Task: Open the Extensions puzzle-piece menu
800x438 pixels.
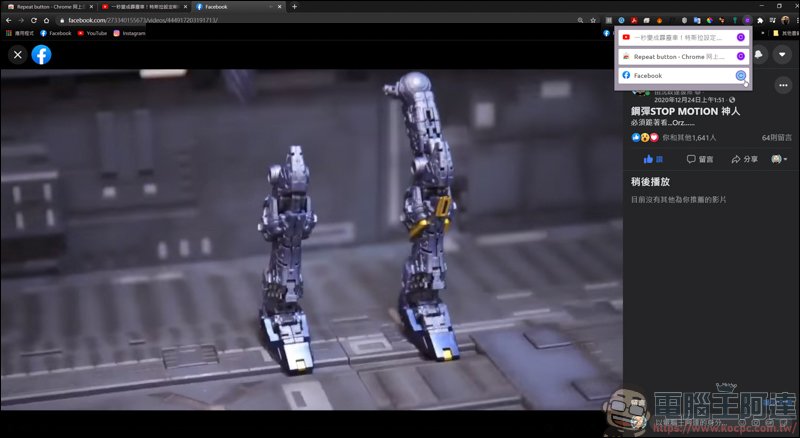Action: [760, 20]
